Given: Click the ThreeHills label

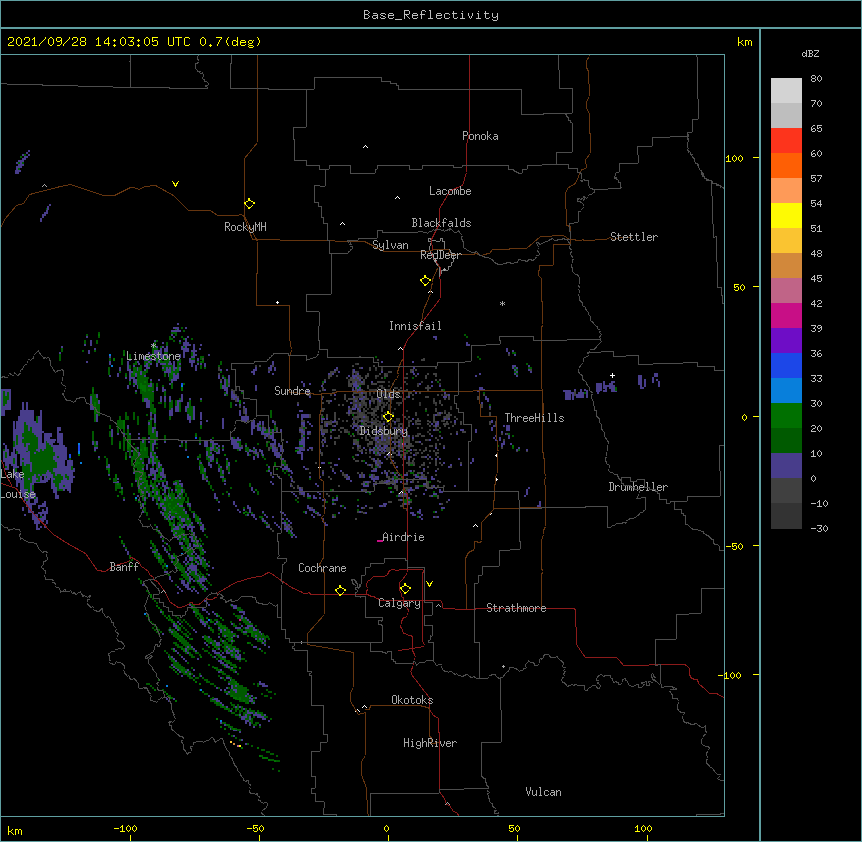Looking at the screenshot, I should click(534, 418).
